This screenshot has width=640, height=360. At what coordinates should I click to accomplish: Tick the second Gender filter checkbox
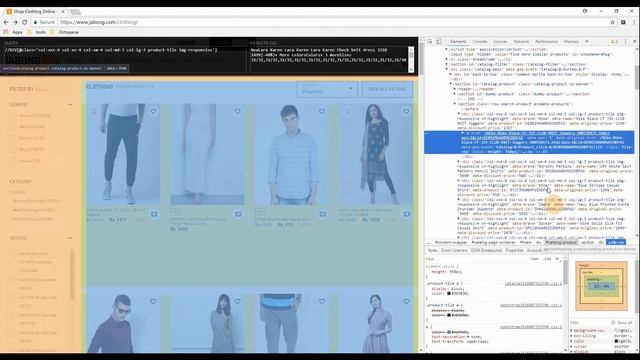click(13, 127)
